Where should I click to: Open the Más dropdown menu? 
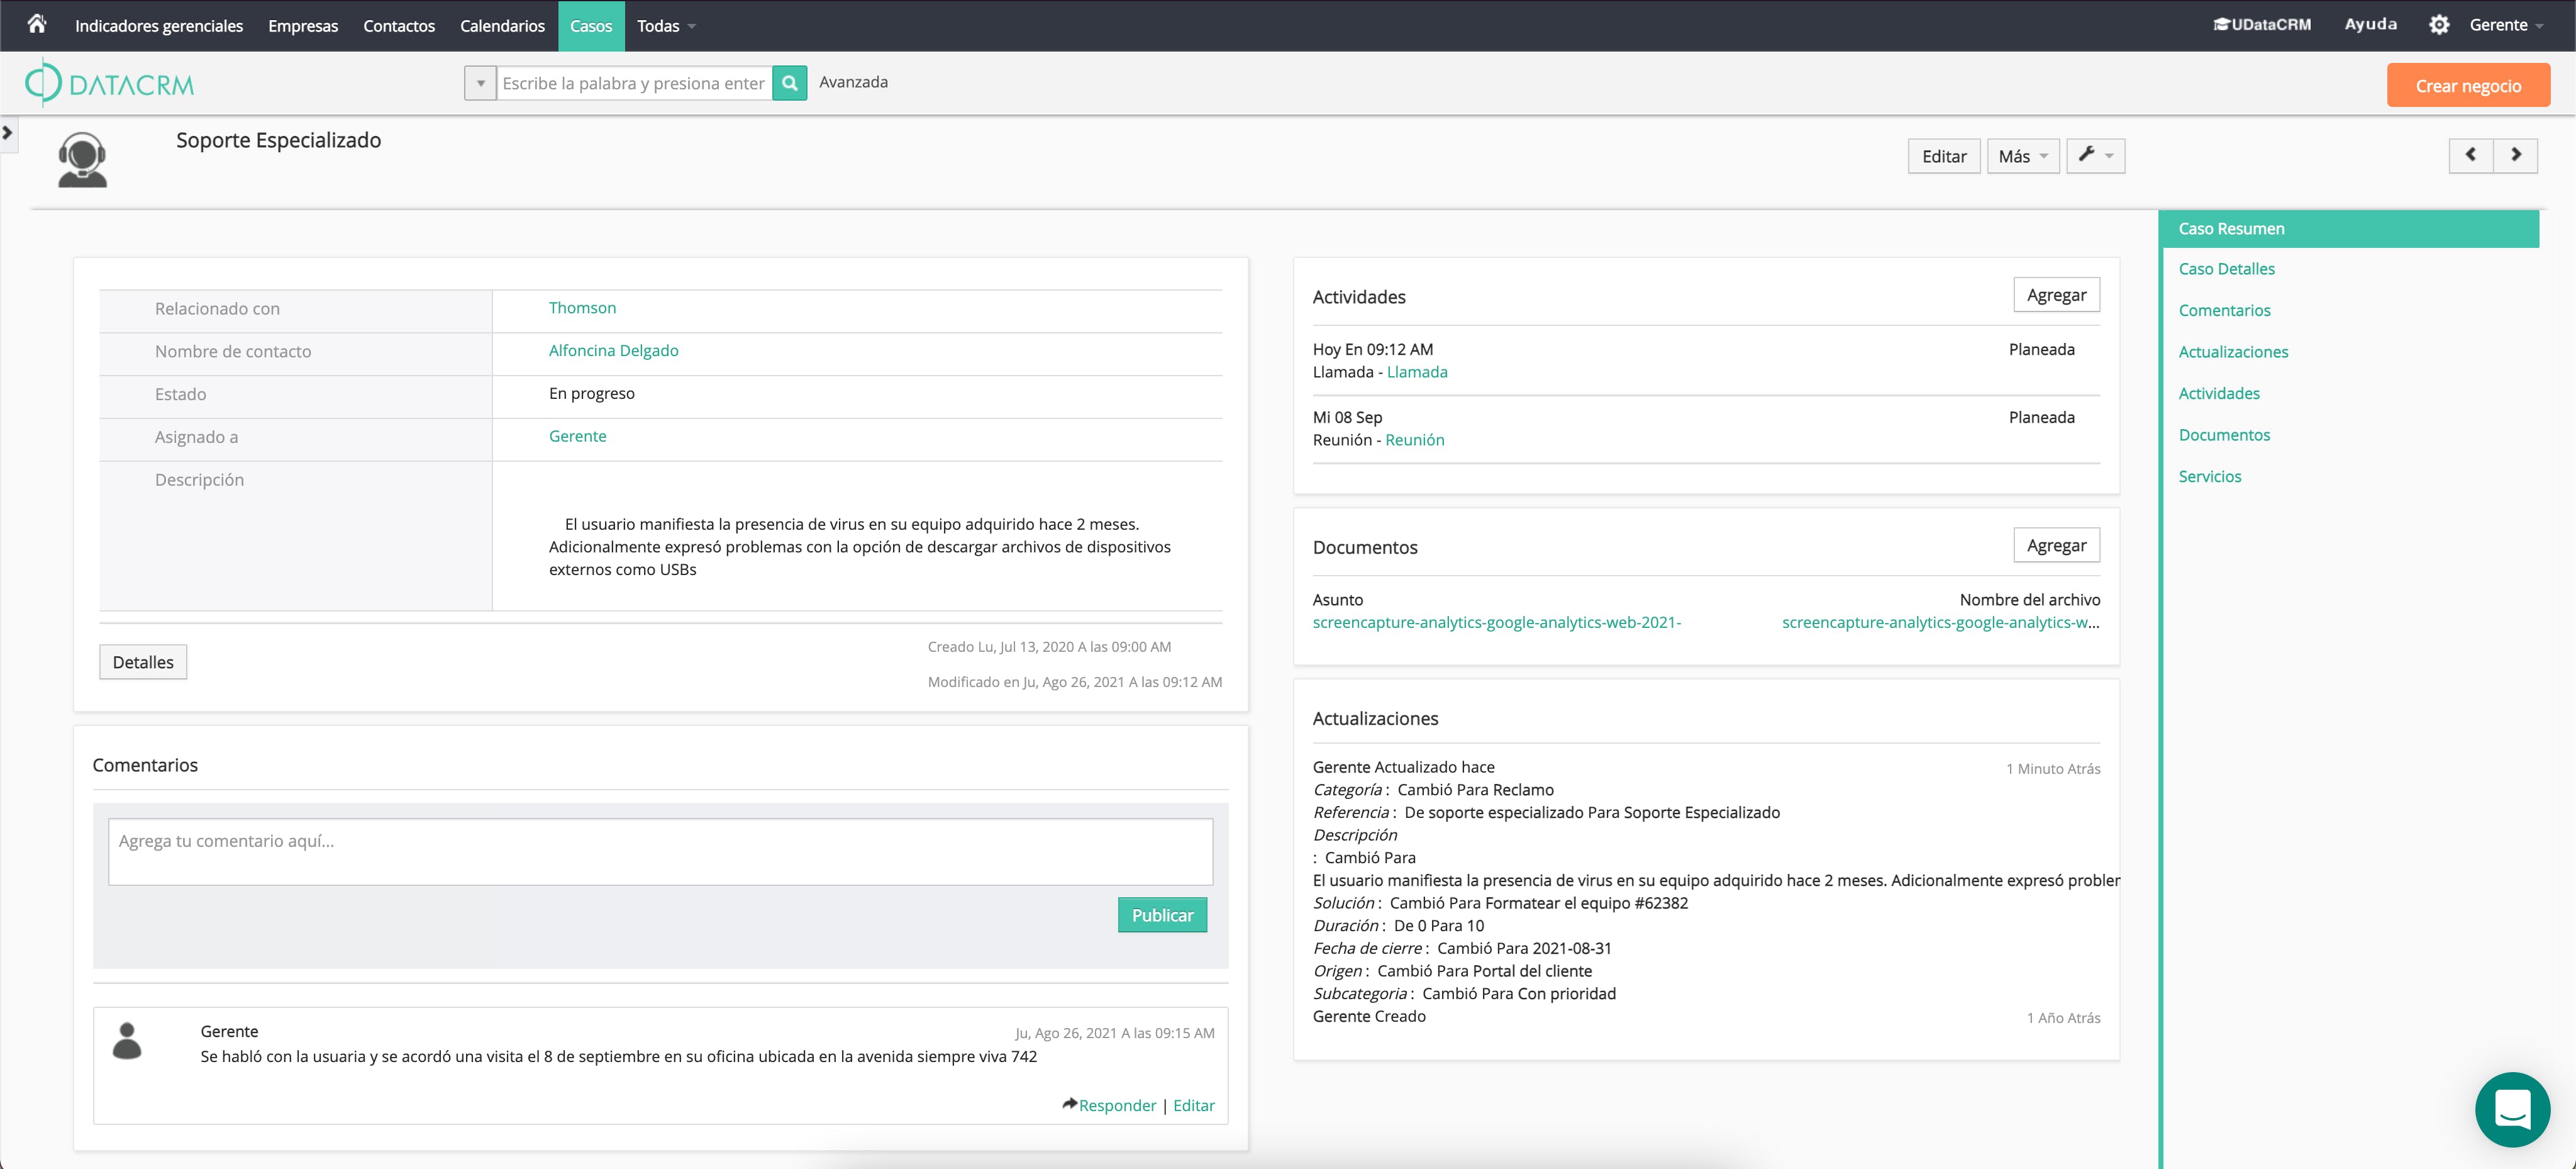click(x=2022, y=156)
